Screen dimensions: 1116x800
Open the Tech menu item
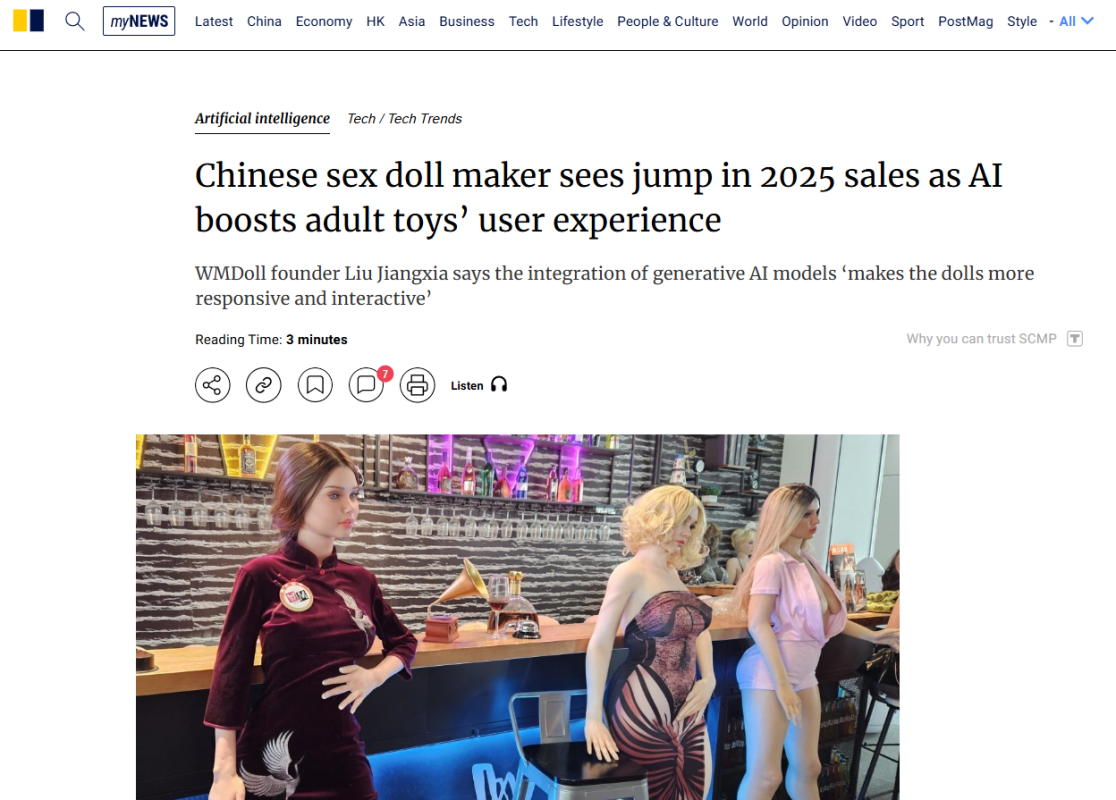click(523, 21)
